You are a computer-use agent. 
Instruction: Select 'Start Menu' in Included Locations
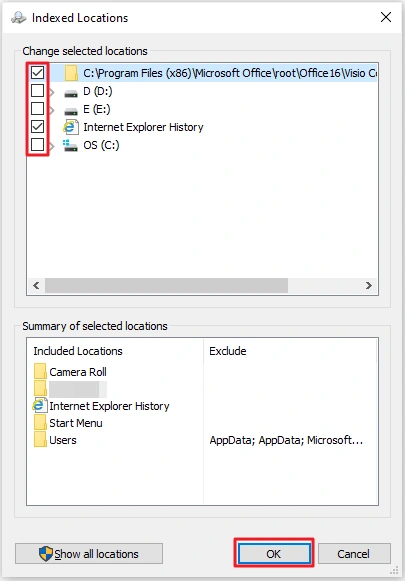click(x=76, y=423)
